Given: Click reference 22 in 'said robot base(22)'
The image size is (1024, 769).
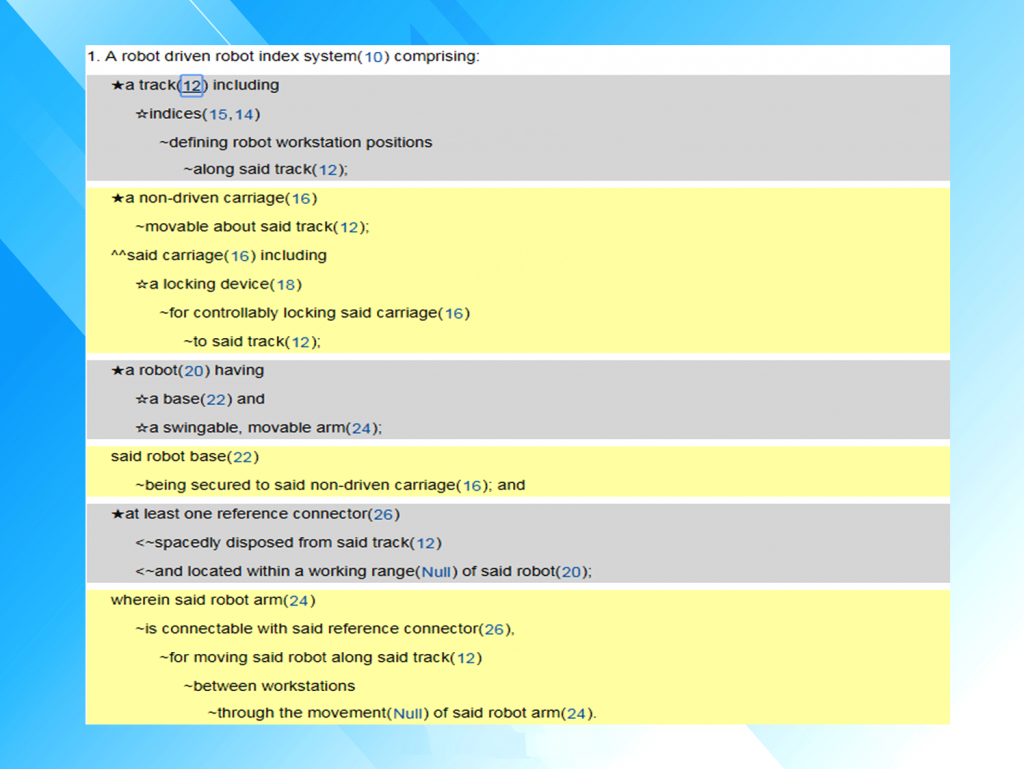Looking at the screenshot, I should pos(242,457).
